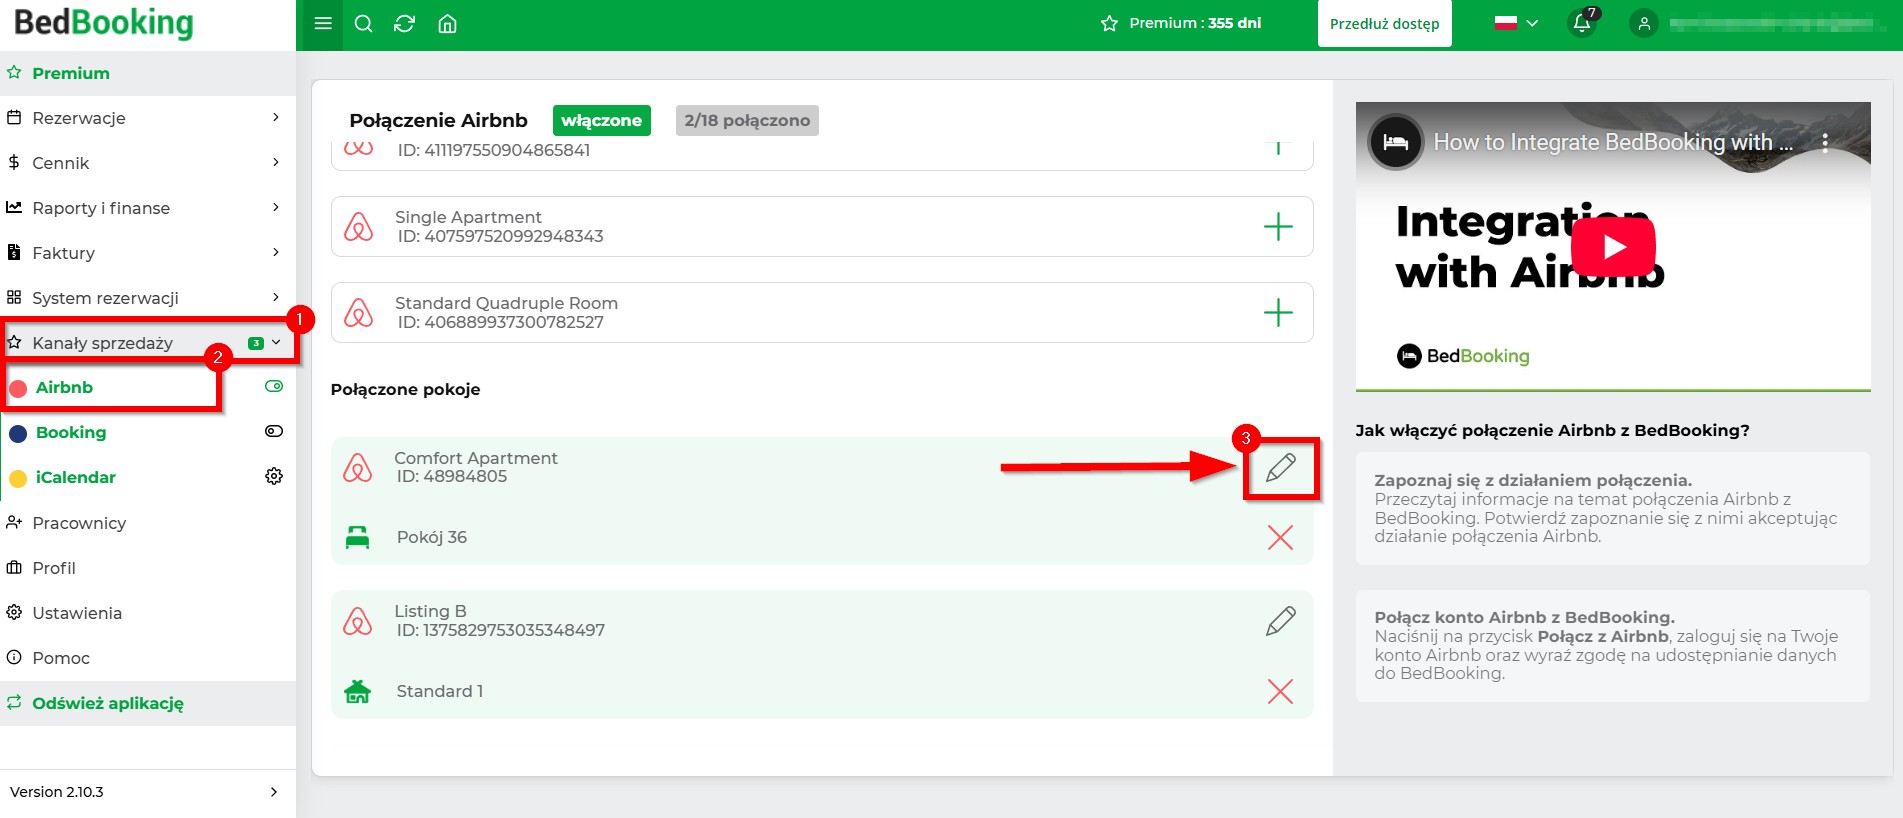The height and width of the screenshot is (818, 1903).
Task: Open video title How to Integrate BedBooking
Action: 1612,143
